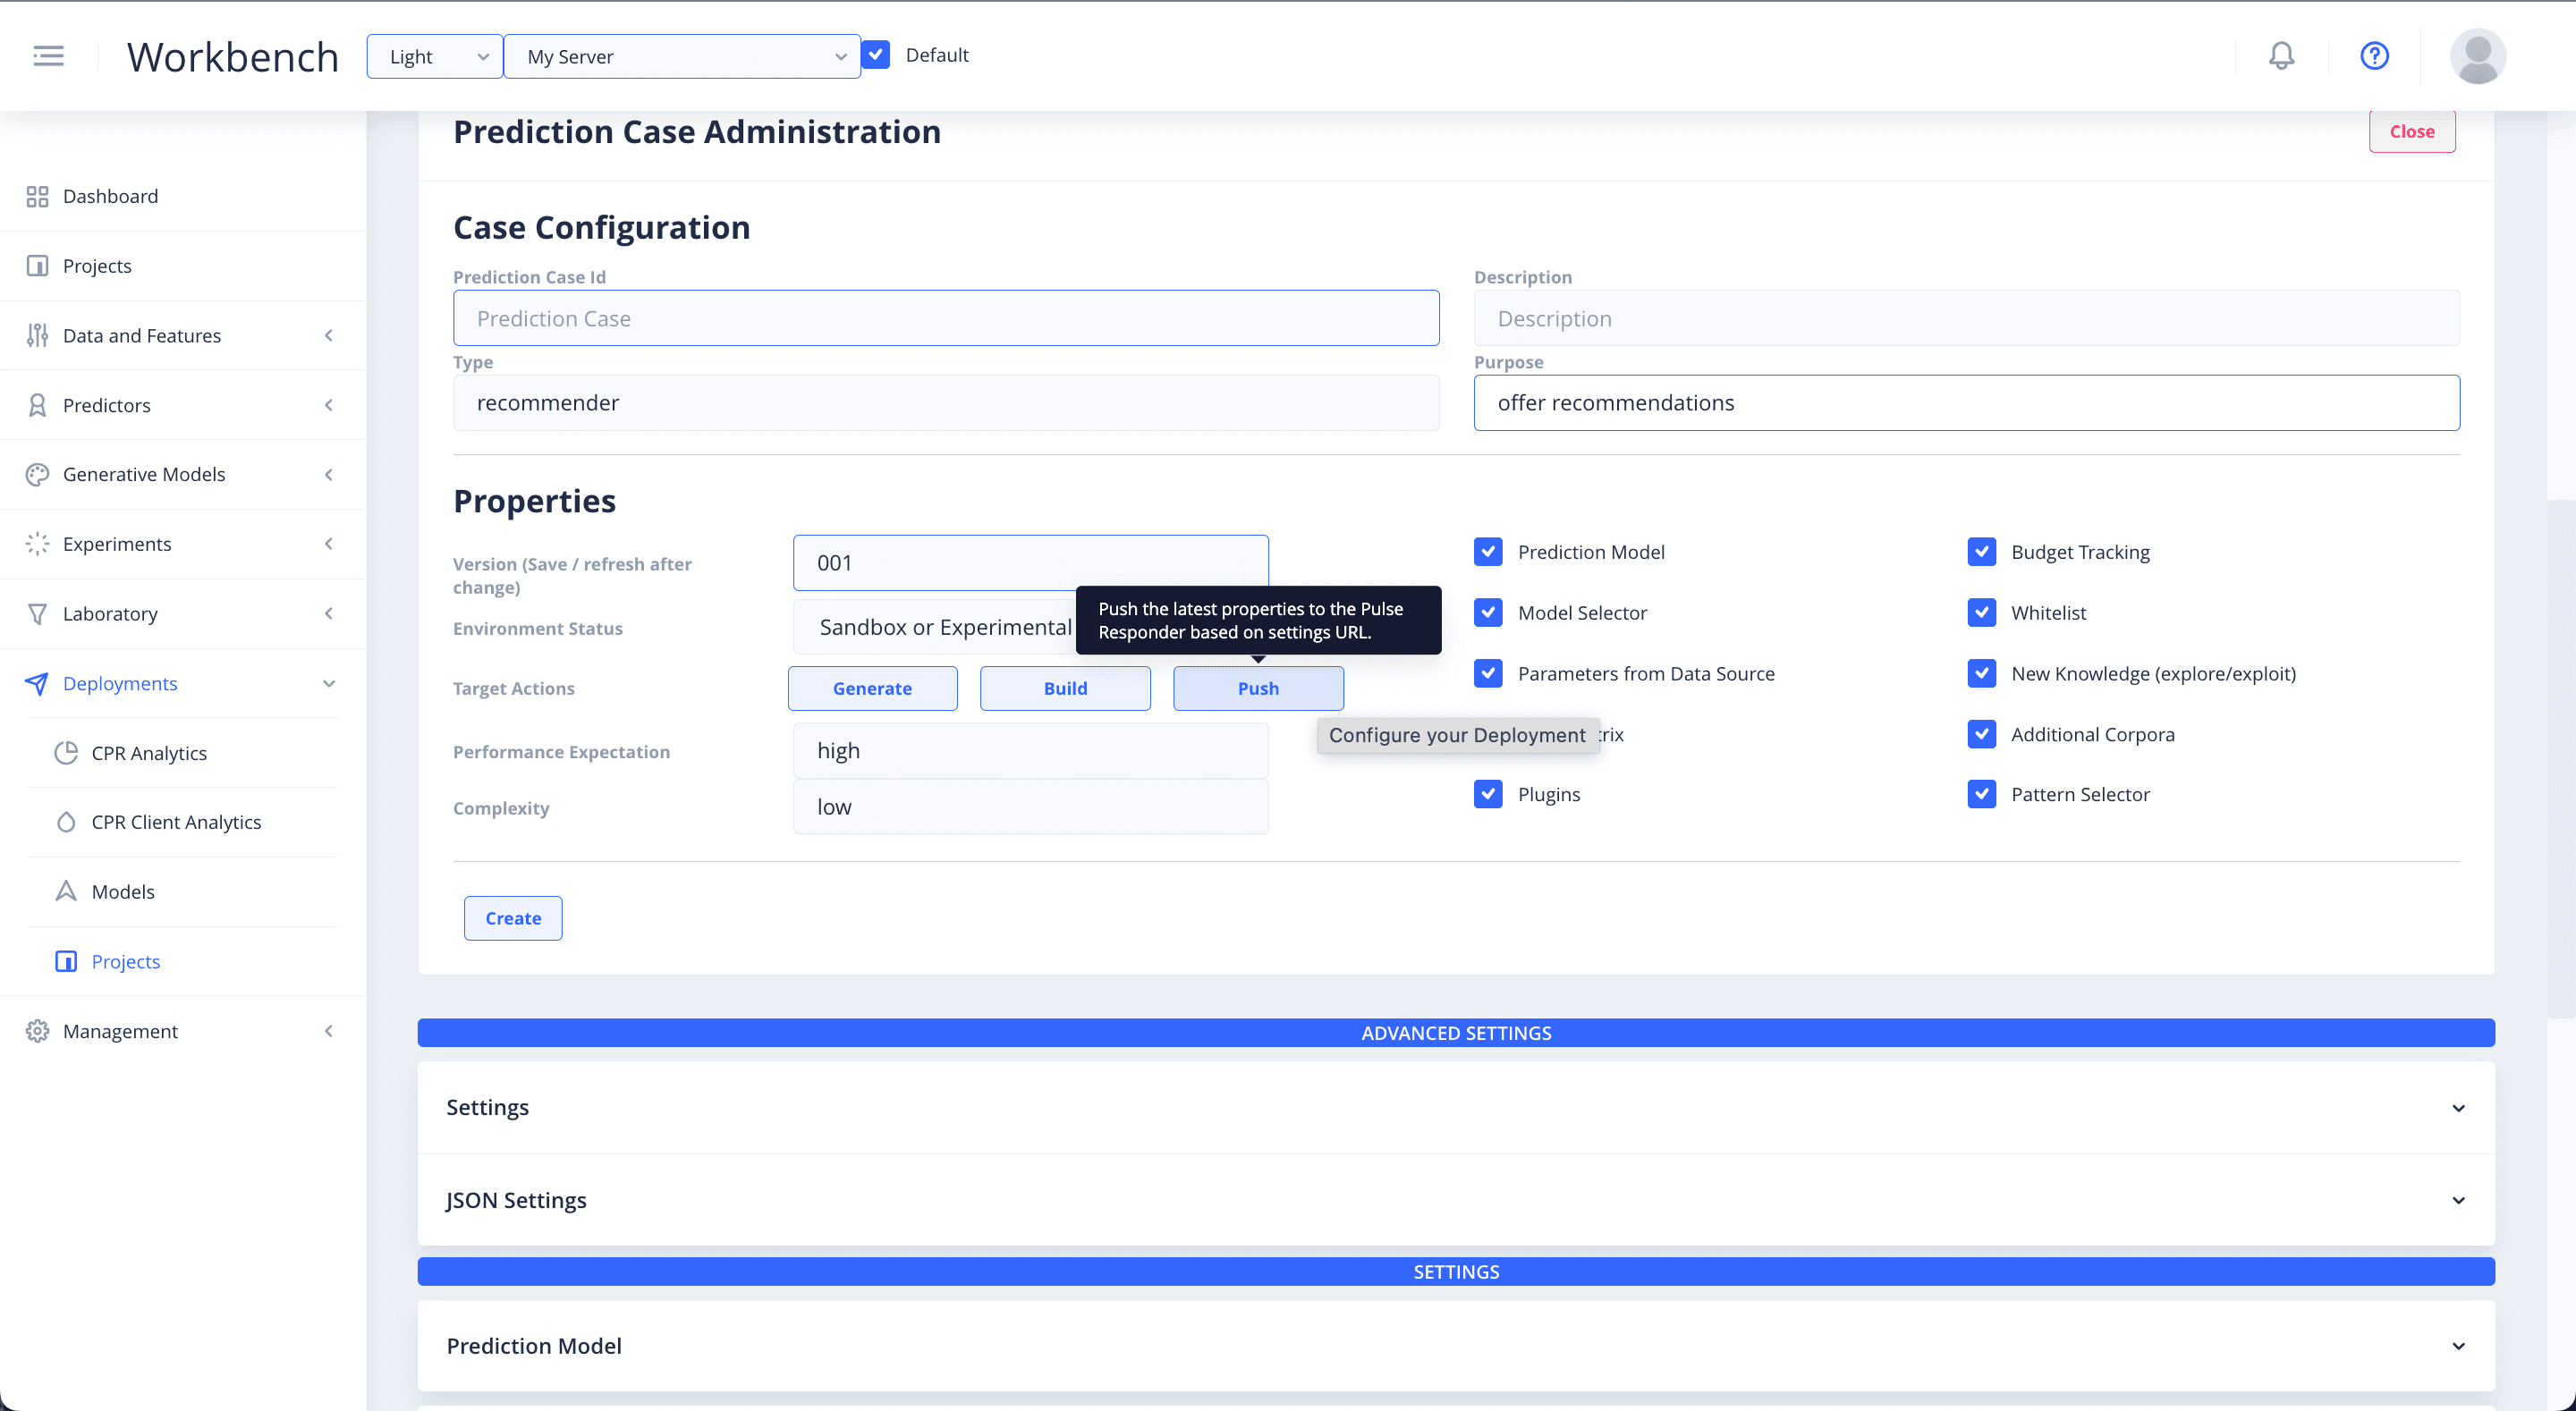Click the Experiments spinner icon
Viewport: 2576px width, 1411px height.
click(x=37, y=544)
